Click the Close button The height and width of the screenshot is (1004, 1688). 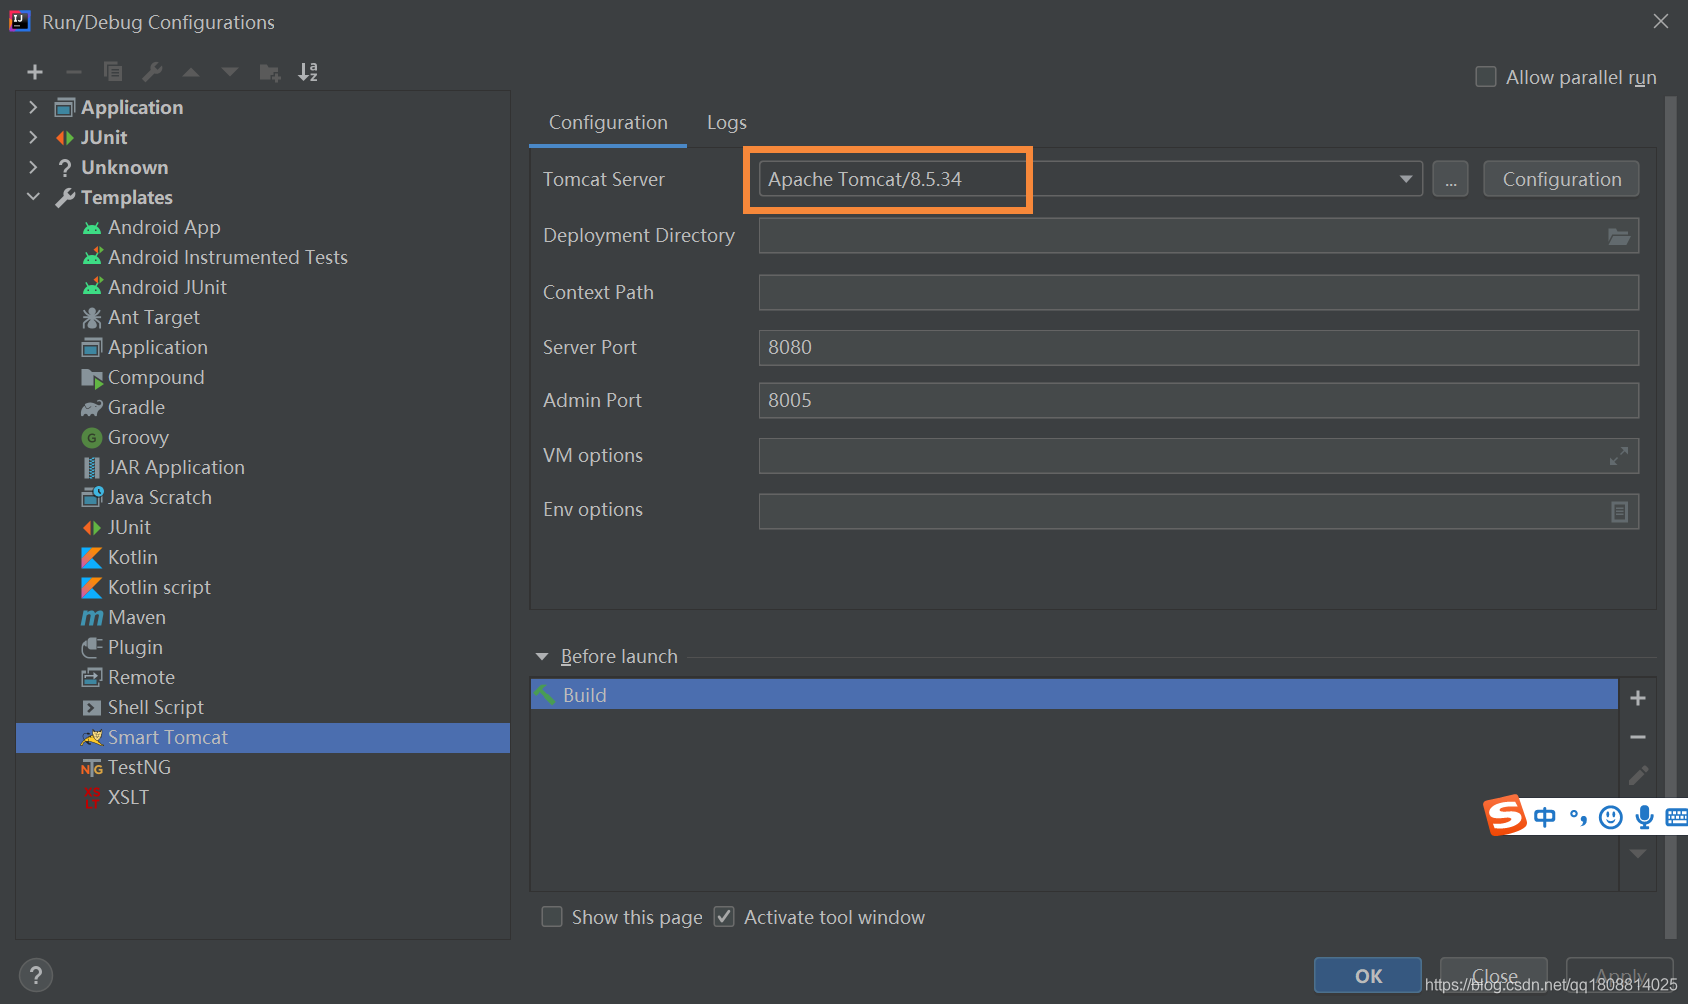[1494, 976]
